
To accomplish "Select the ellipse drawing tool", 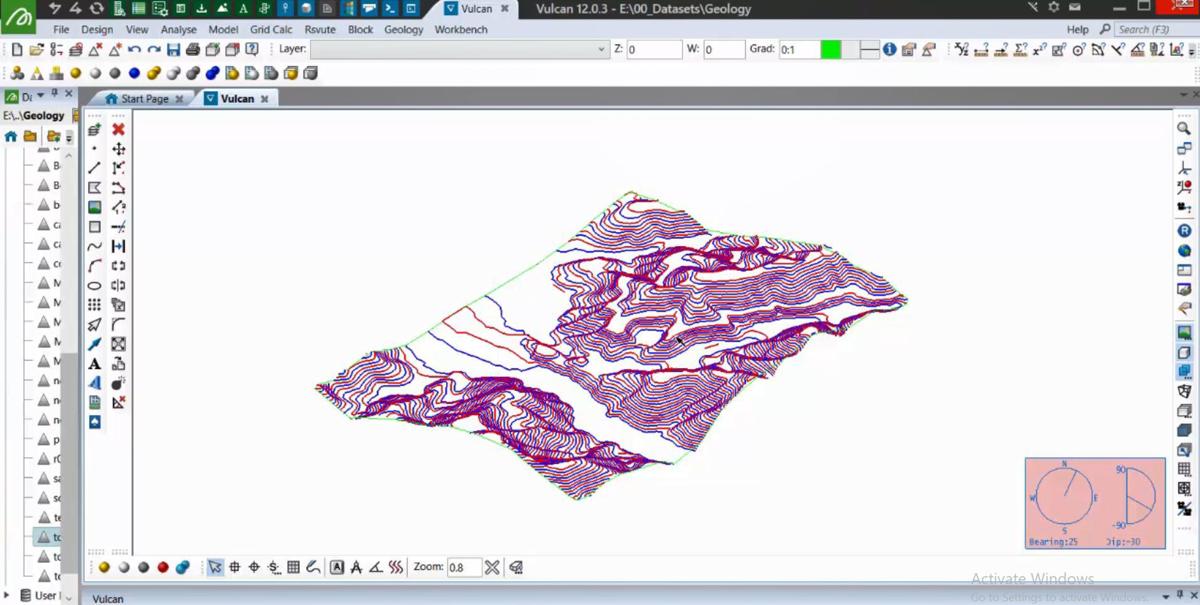I will pyautogui.click(x=94, y=286).
